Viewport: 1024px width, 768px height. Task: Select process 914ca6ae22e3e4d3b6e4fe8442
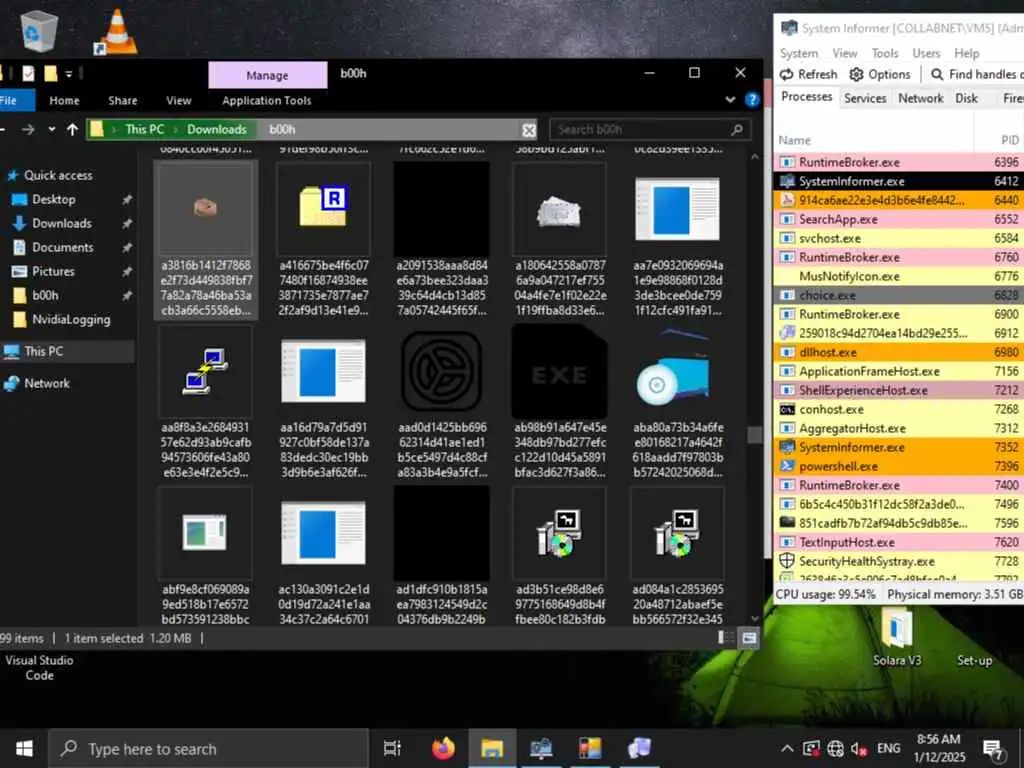coord(899,200)
